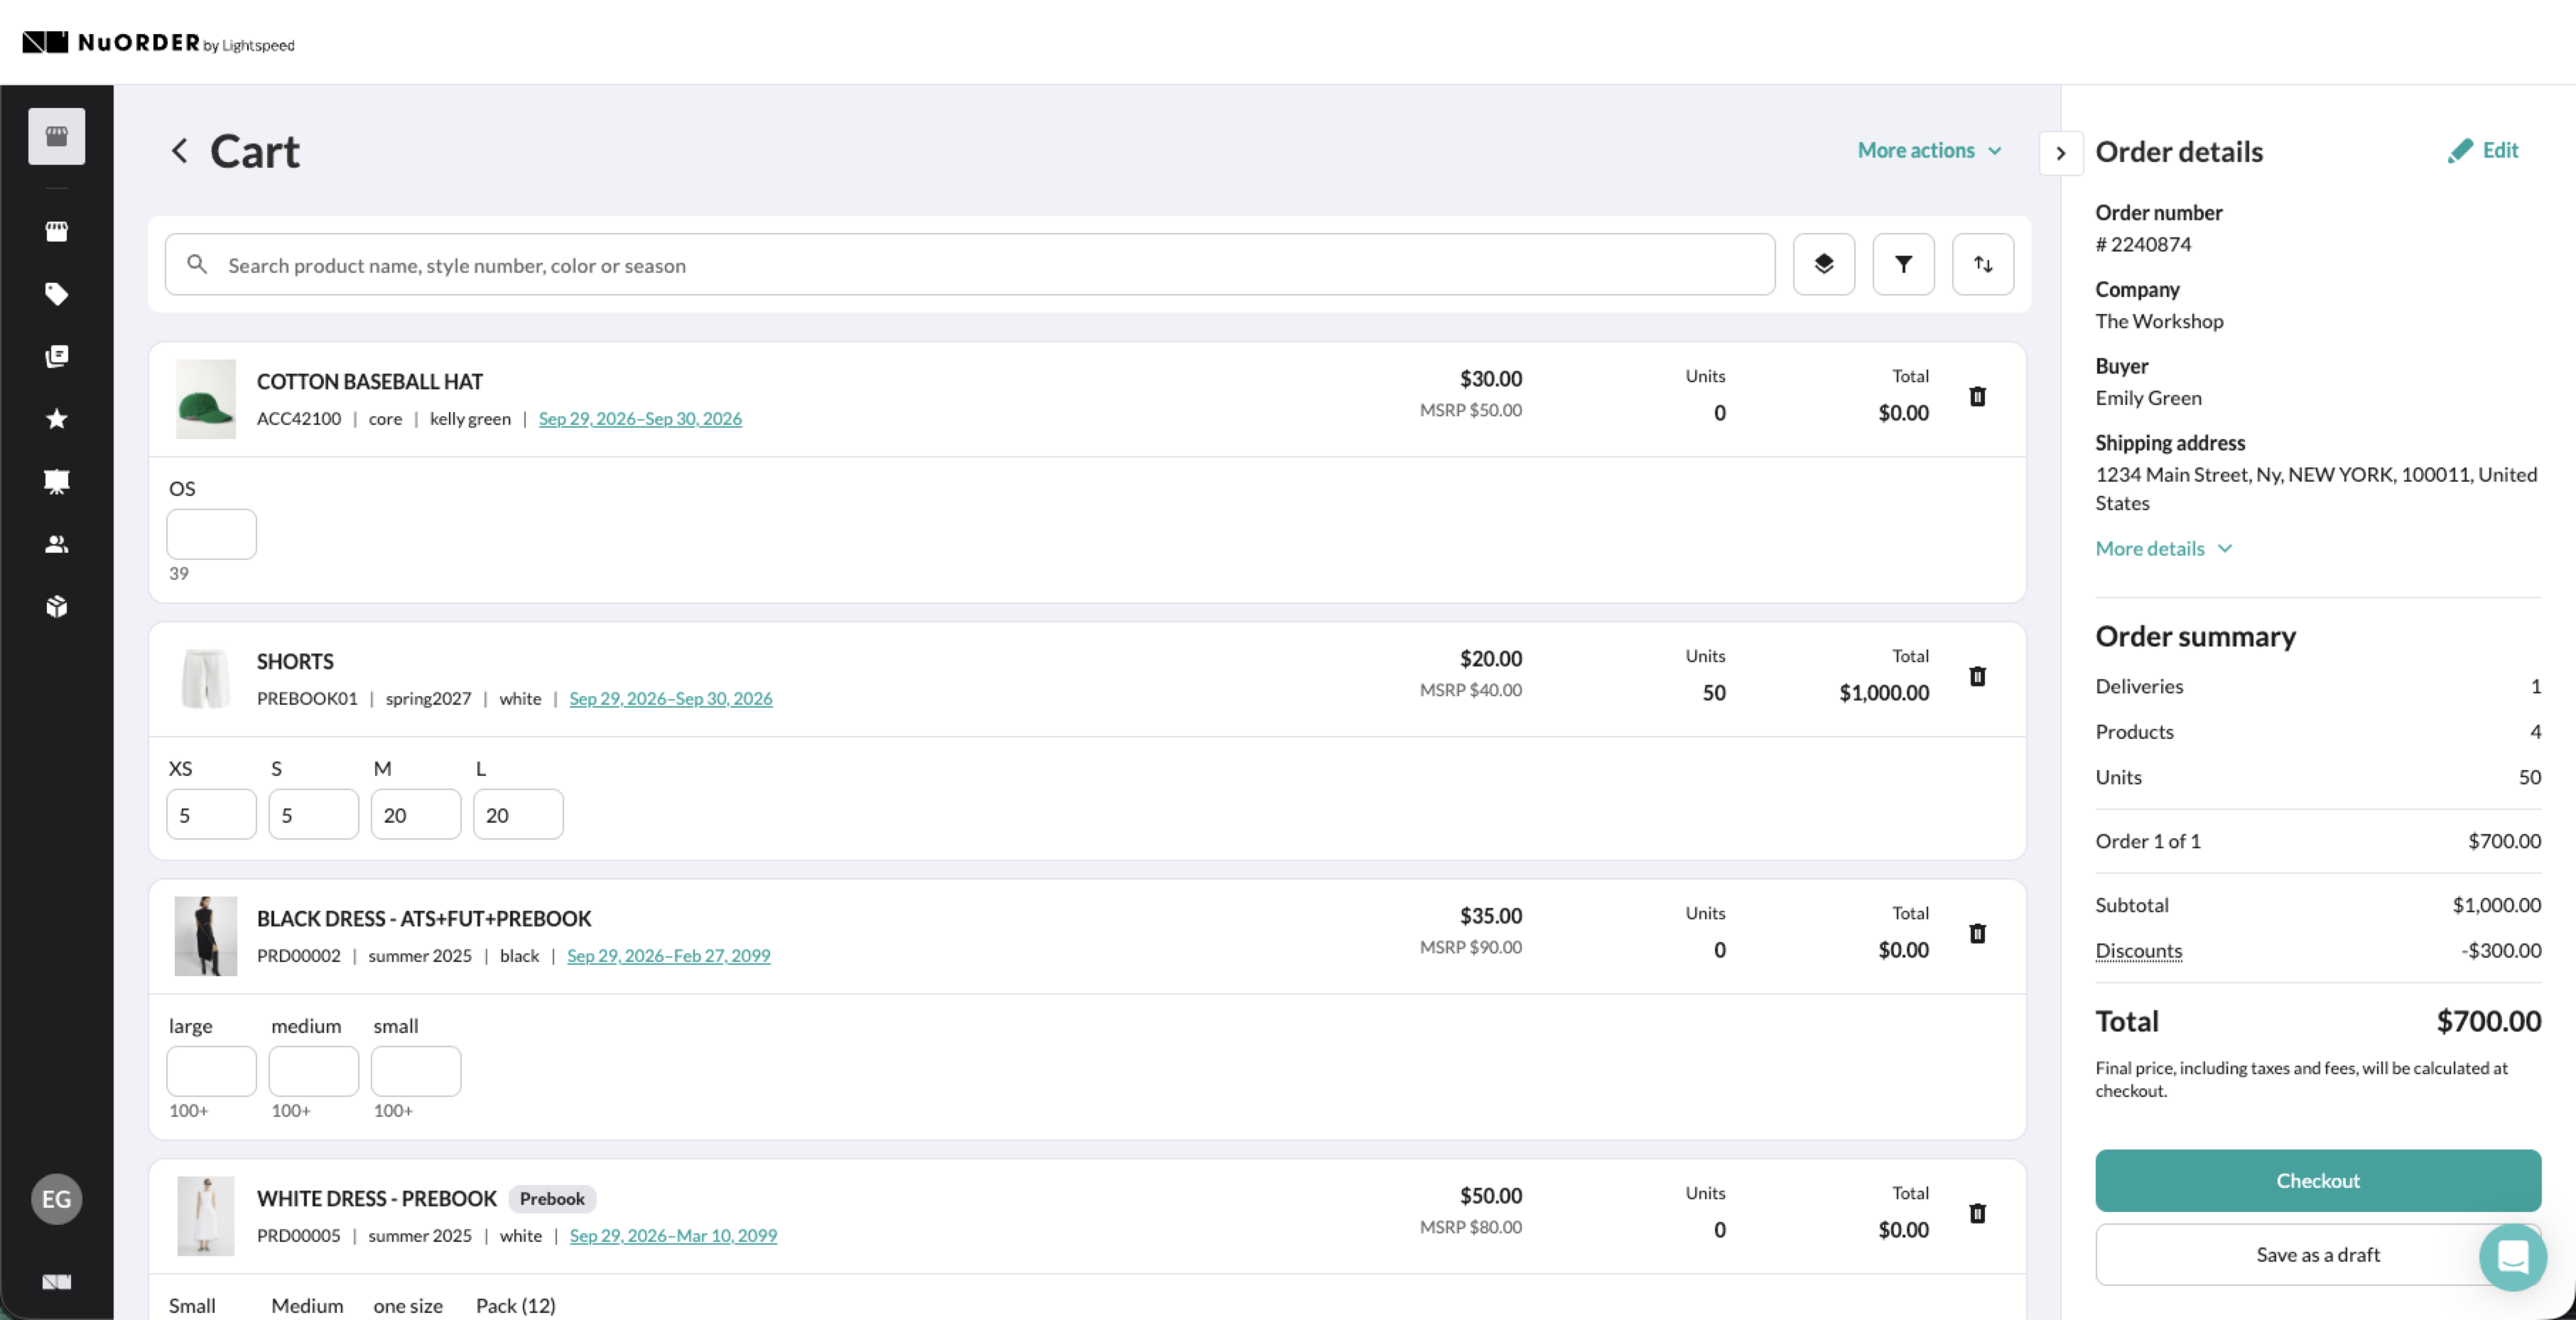
Task: Click the NuORDER logo
Action: 158,42
